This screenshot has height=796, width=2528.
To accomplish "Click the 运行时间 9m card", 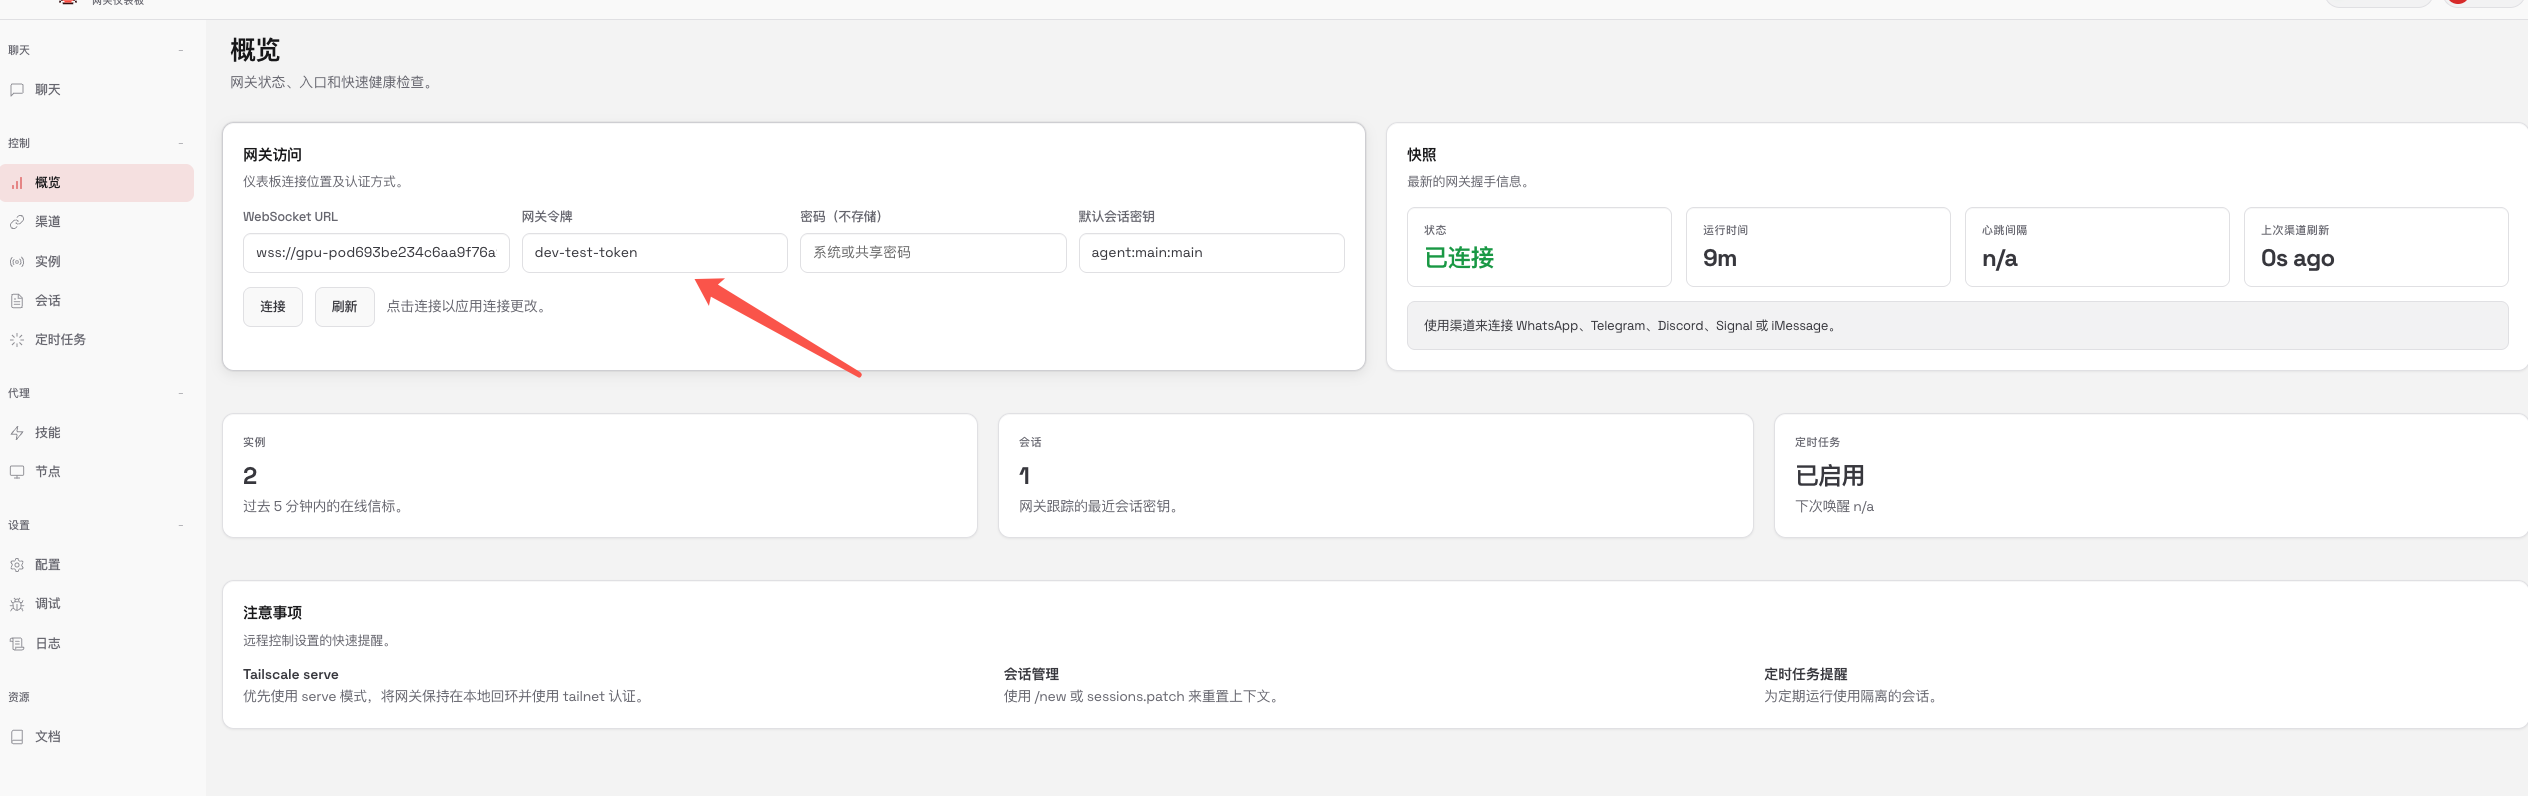I will pos(1818,247).
